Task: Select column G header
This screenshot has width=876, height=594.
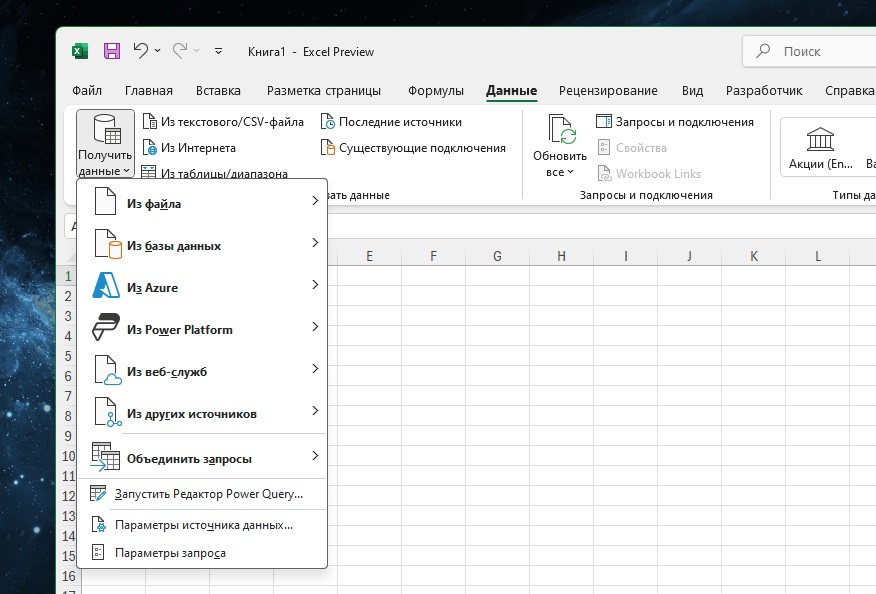Action: (x=497, y=256)
